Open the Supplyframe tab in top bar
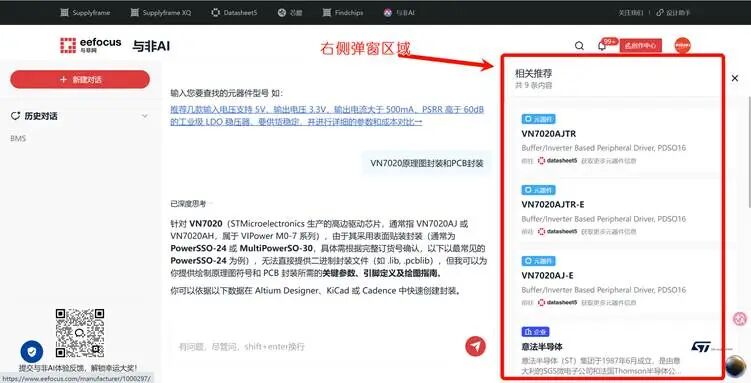This screenshot has width=751, height=383. click(x=85, y=13)
